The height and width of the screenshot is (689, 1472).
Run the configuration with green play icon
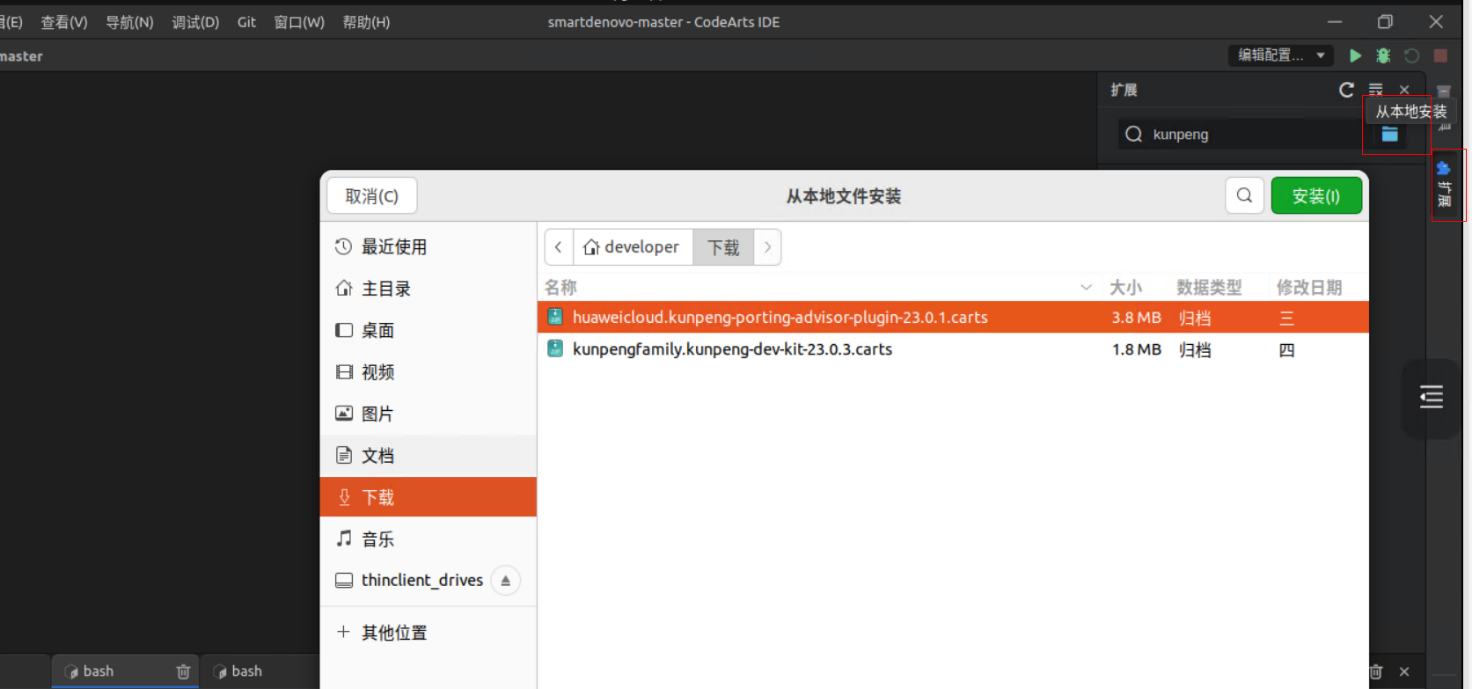coord(1355,56)
